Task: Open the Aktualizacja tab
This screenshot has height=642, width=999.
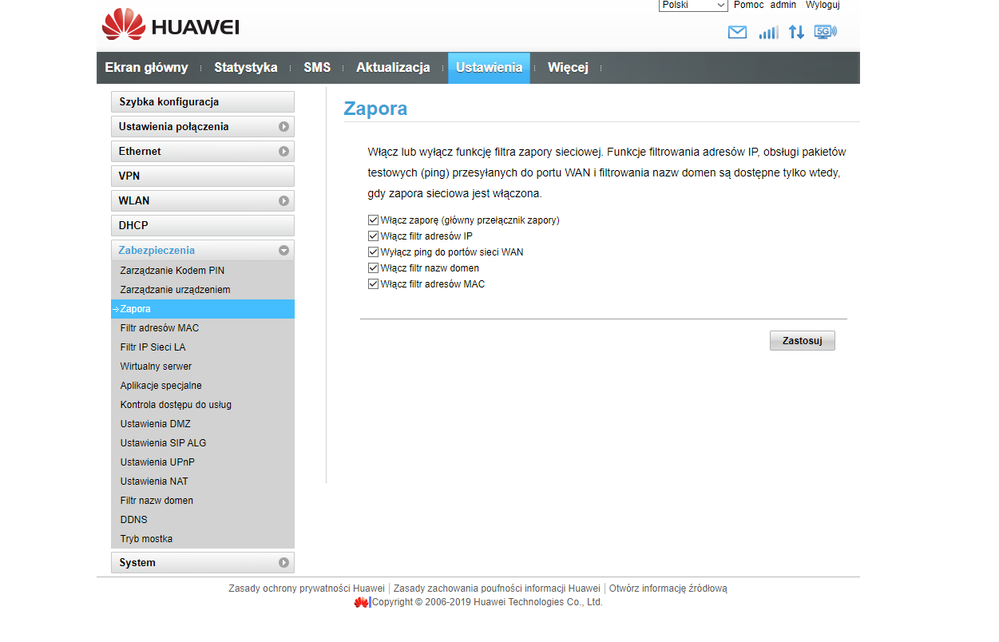Action: 392,68
